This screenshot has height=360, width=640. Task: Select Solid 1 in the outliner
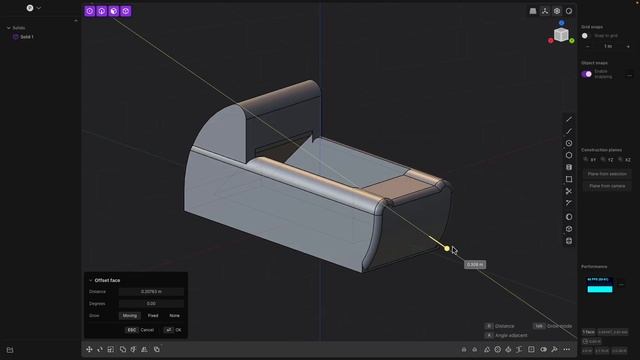point(27,37)
